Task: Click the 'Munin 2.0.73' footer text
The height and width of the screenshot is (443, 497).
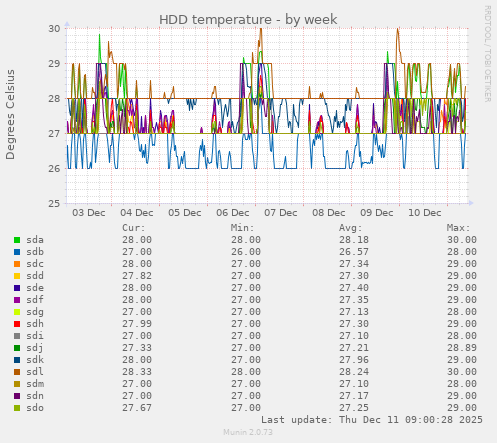Action: point(248,432)
